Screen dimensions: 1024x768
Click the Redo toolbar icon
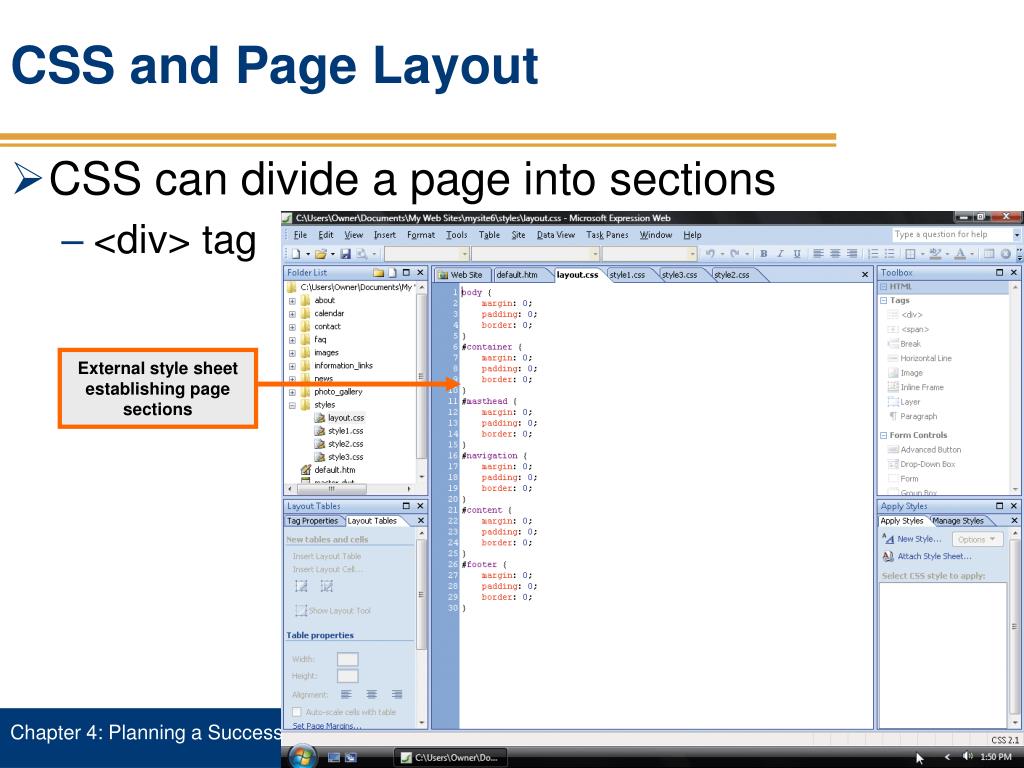(735, 253)
